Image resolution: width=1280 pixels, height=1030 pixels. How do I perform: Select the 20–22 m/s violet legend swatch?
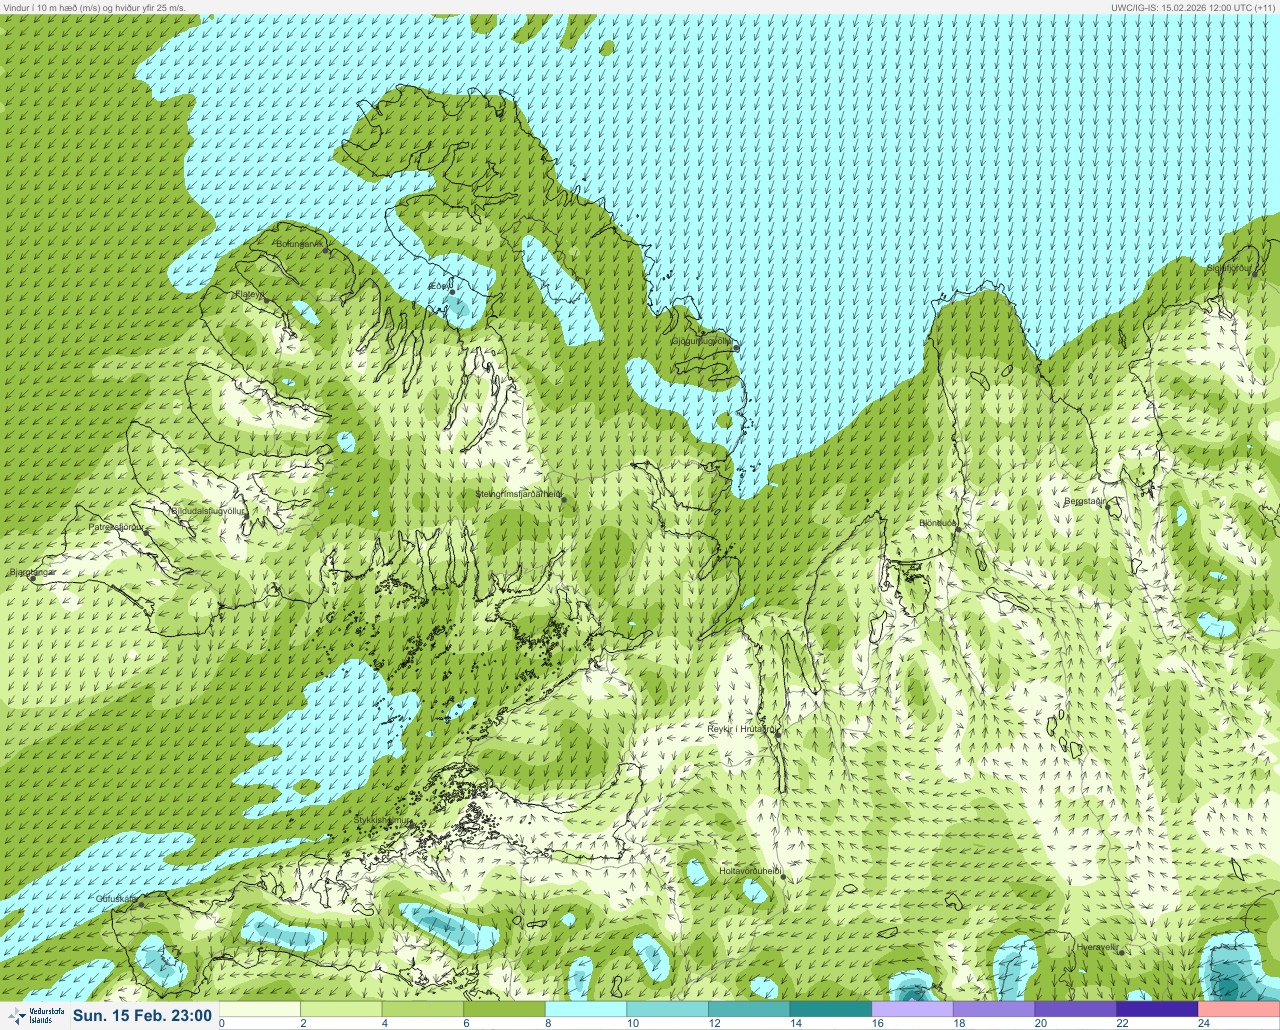point(1075,1009)
